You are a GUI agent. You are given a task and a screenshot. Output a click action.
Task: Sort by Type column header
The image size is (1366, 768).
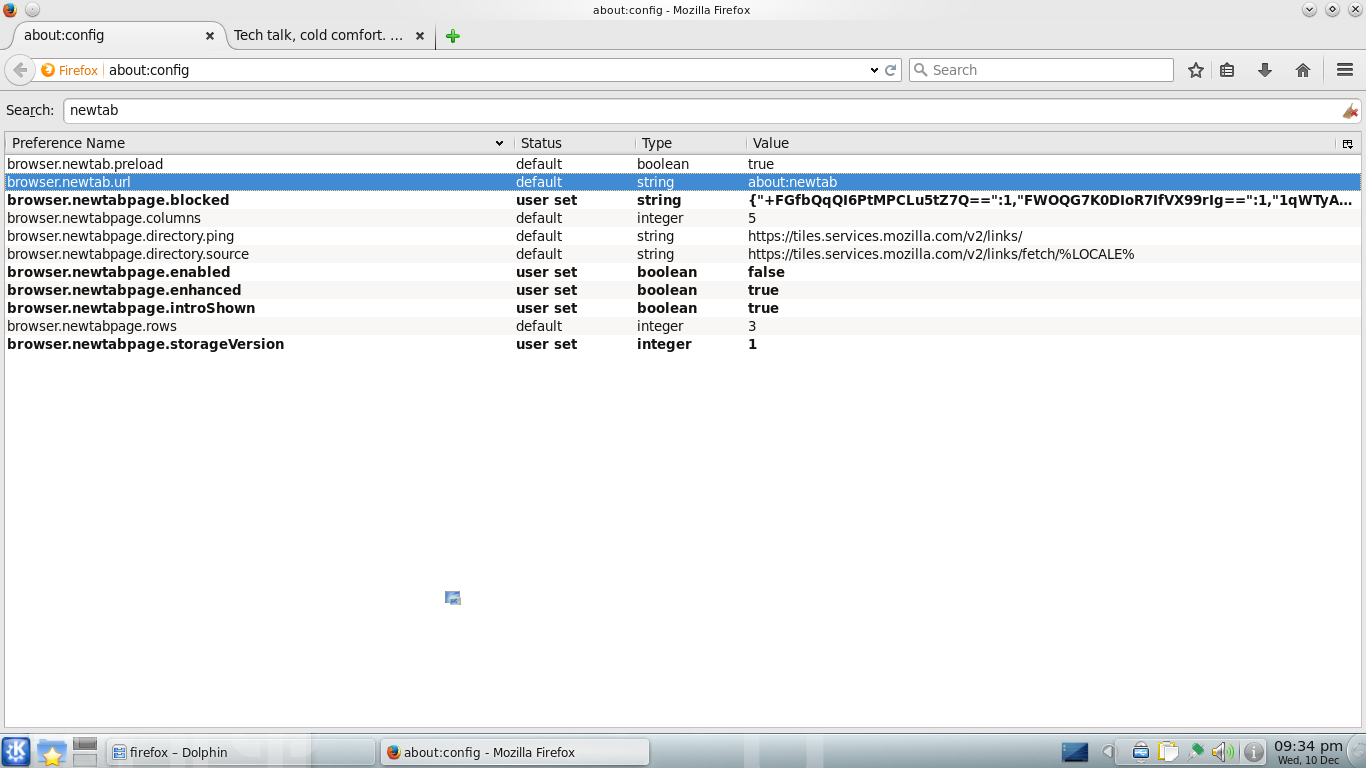691,143
